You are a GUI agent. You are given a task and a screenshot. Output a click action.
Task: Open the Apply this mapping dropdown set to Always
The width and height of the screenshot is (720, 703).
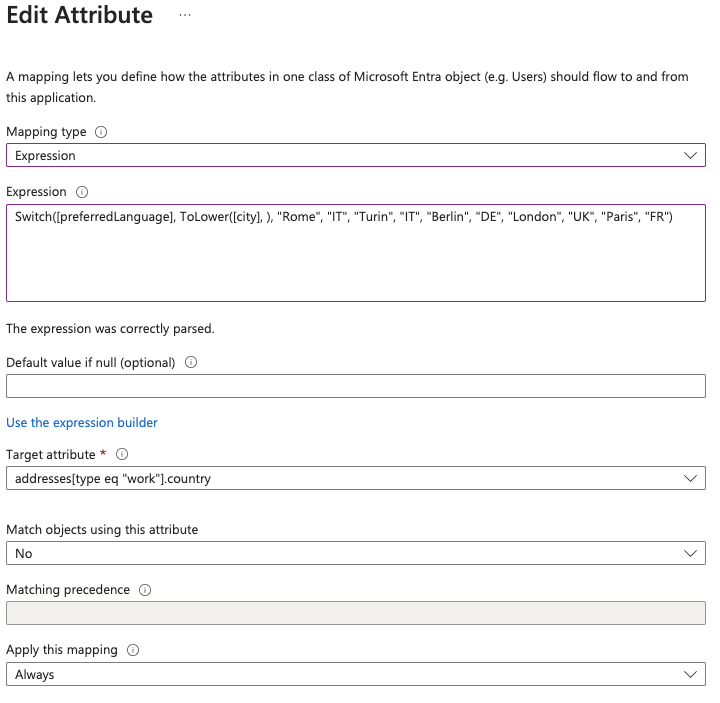356,674
